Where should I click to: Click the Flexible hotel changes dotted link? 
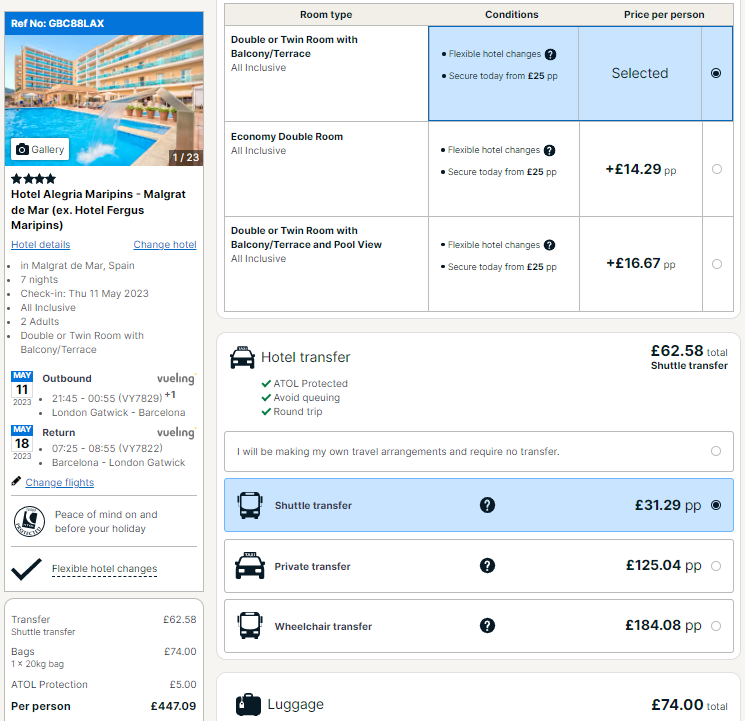point(105,569)
